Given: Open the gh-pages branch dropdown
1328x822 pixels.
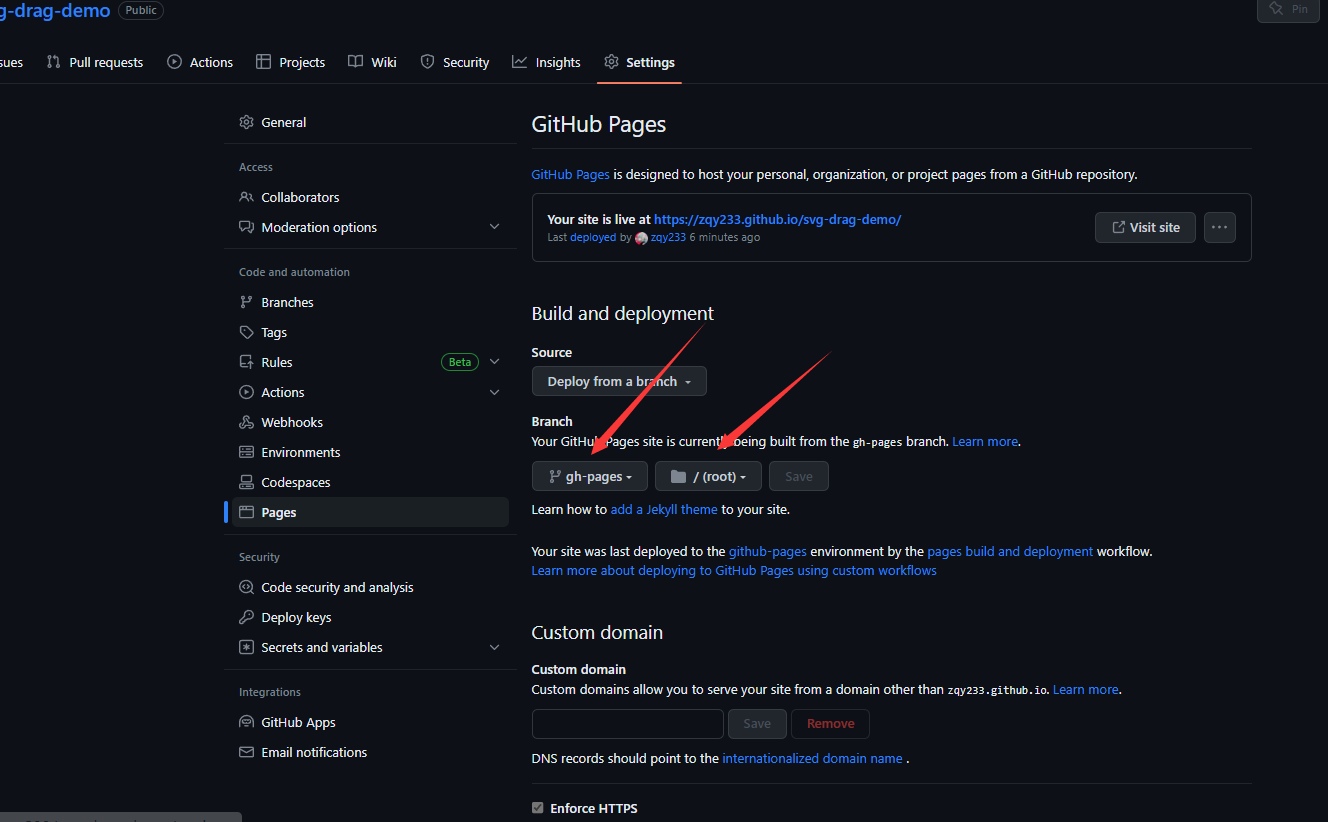Looking at the screenshot, I should pyautogui.click(x=590, y=476).
